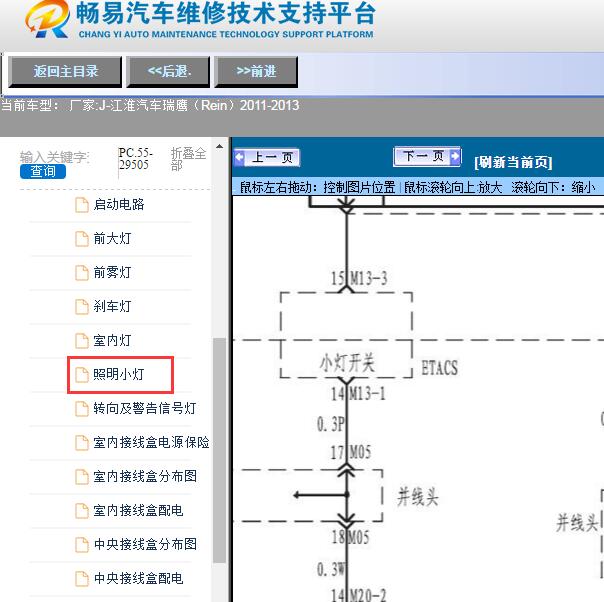Image resolution: width=604 pixels, height=602 pixels.
Task: Open the 室内接线盒分布图 entry
Action: tap(145, 476)
